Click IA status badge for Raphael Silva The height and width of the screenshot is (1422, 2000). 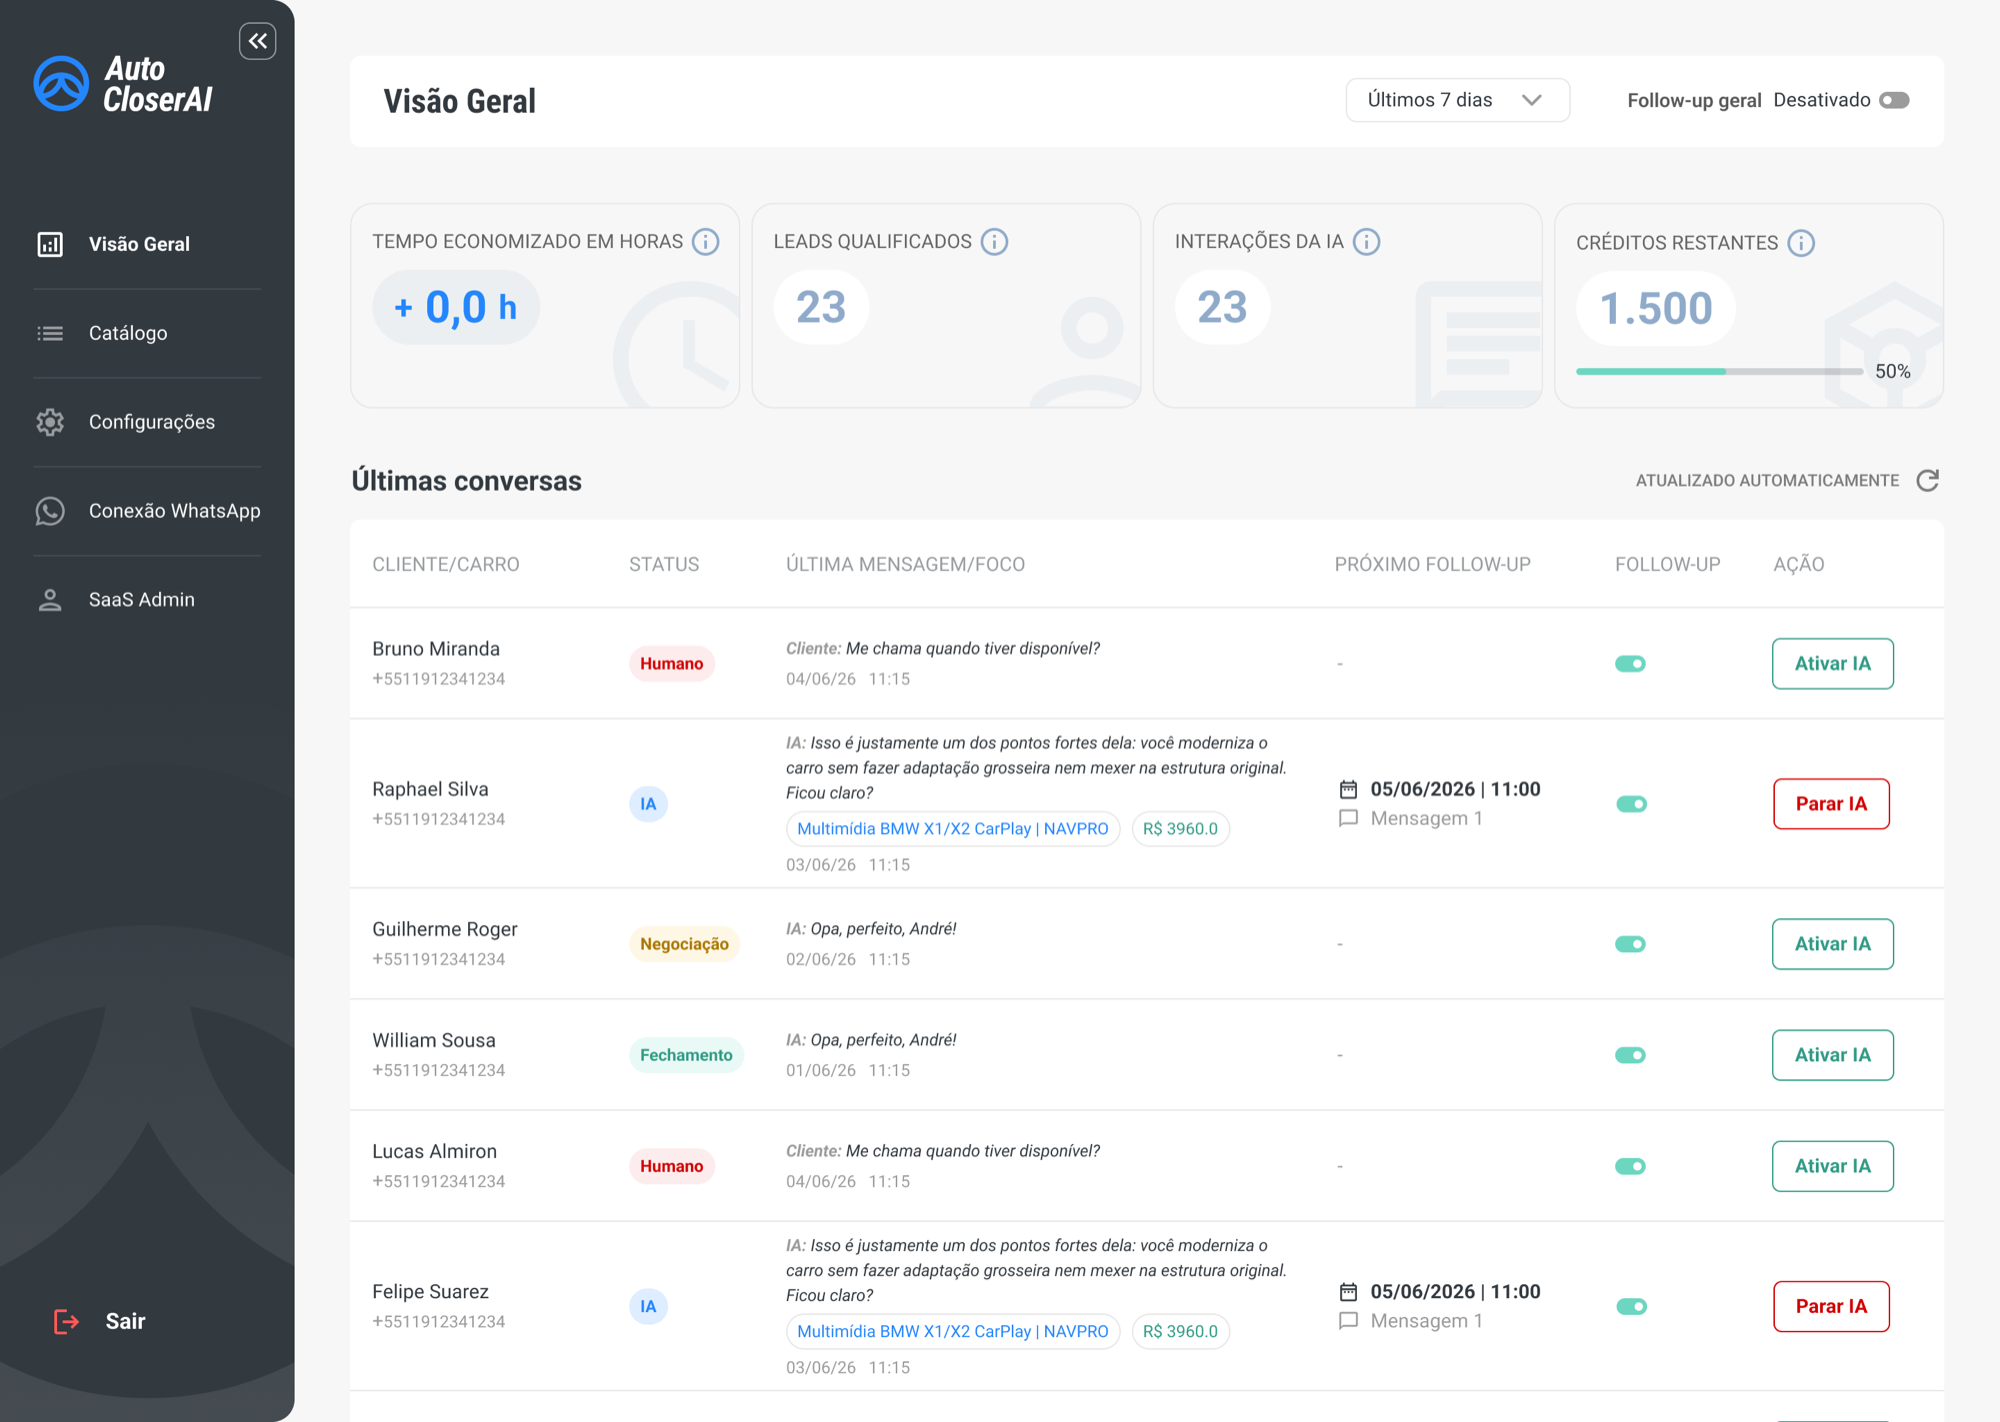click(x=648, y=804)
